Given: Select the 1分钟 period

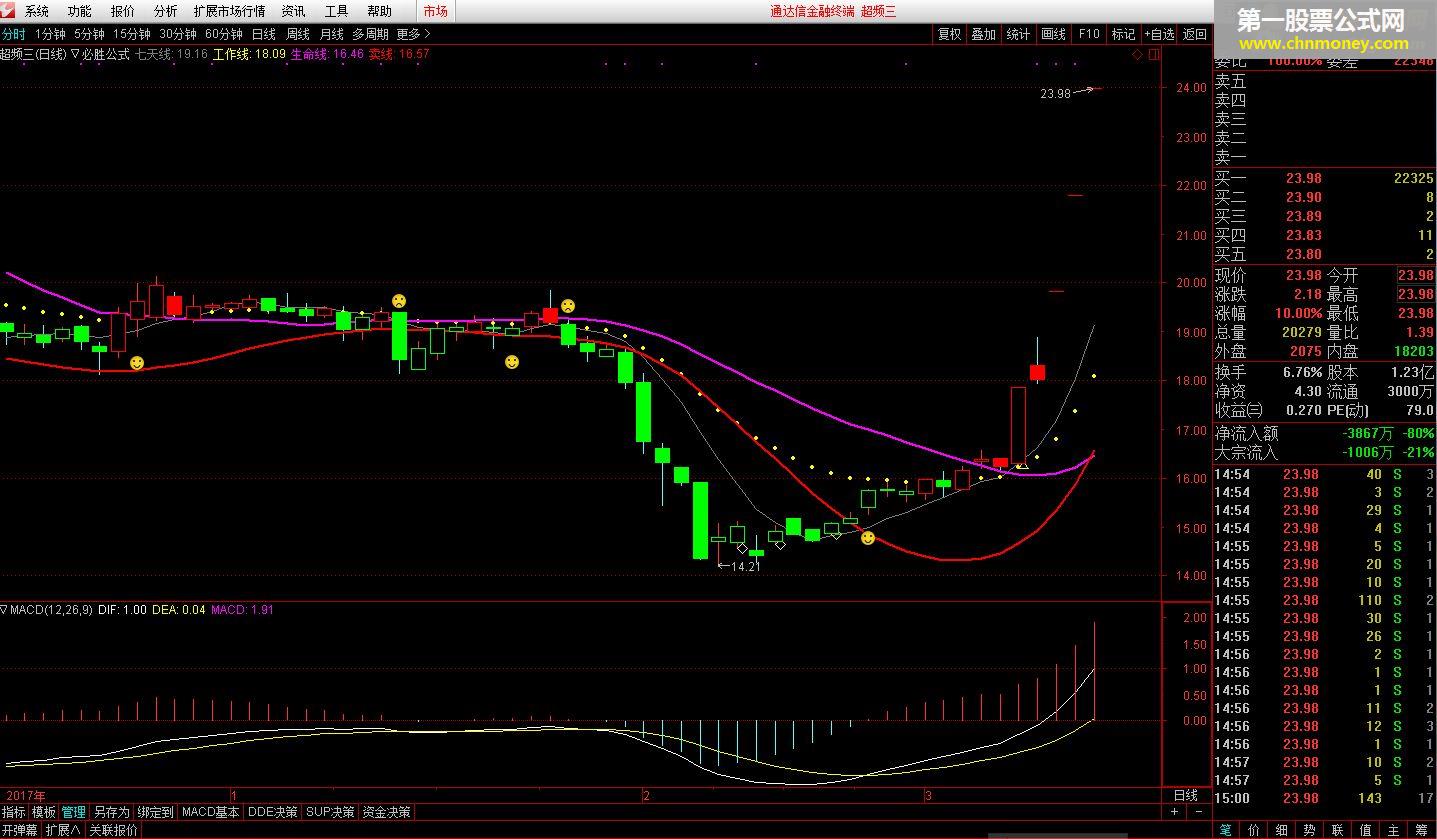Looking at the screenshot, I should click(x=50, y=34).
